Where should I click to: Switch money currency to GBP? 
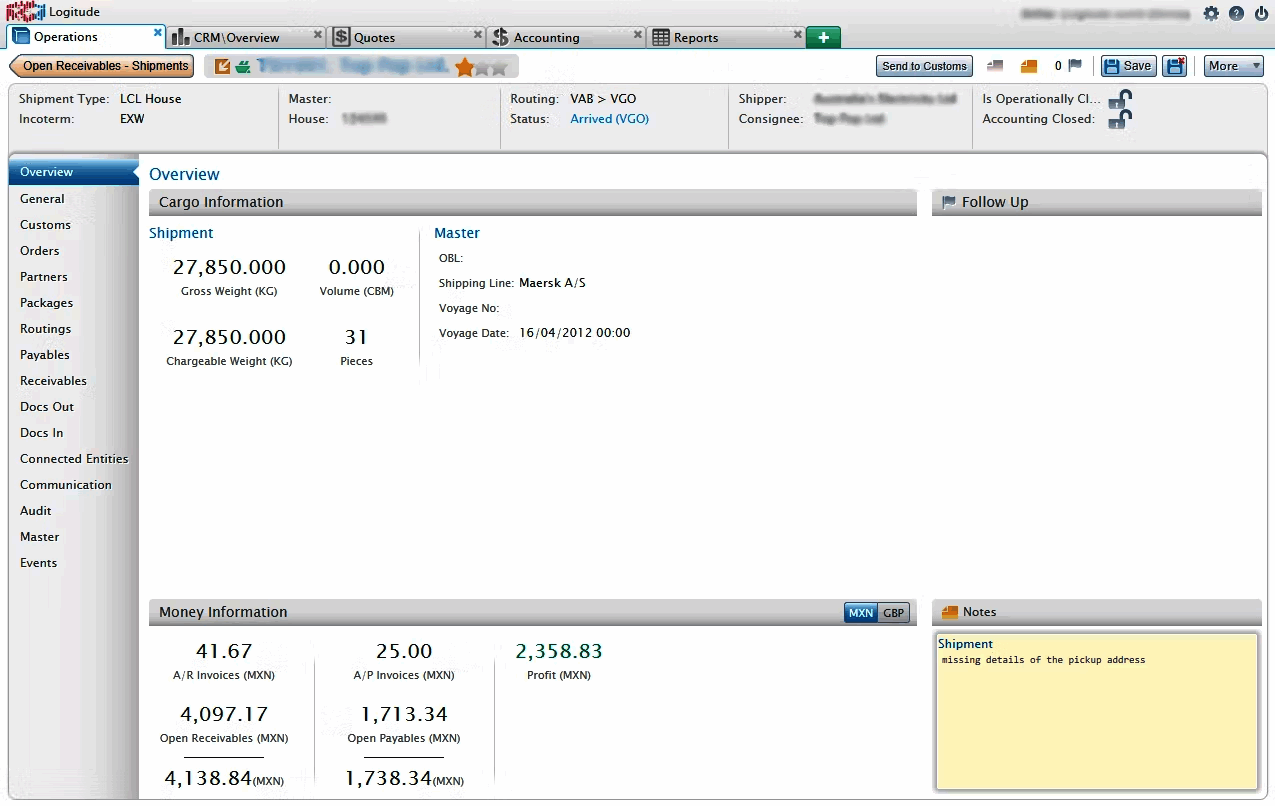[893, 613]
